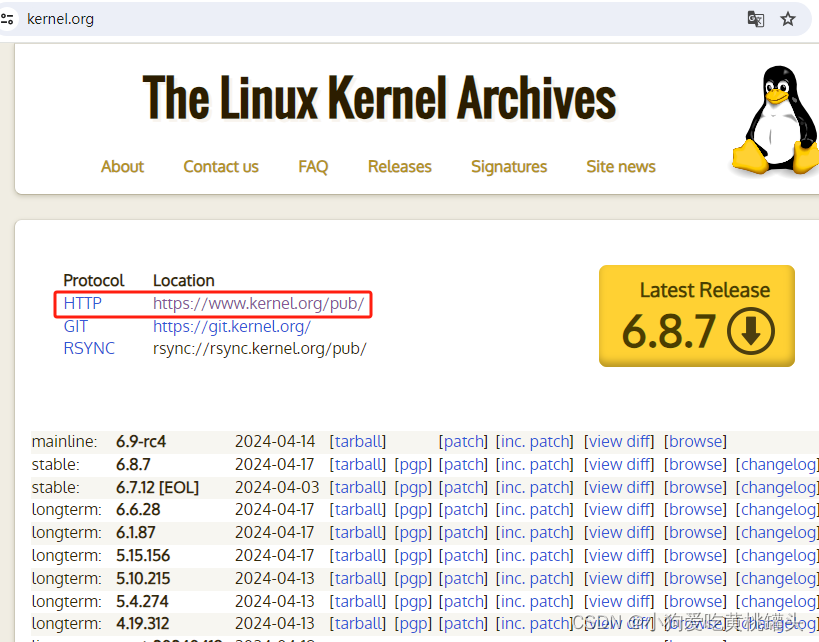This screenshot has width=819, height=642.
Task: Open the HTTP location link kernel.org/pub
Action: click(259, 303)
